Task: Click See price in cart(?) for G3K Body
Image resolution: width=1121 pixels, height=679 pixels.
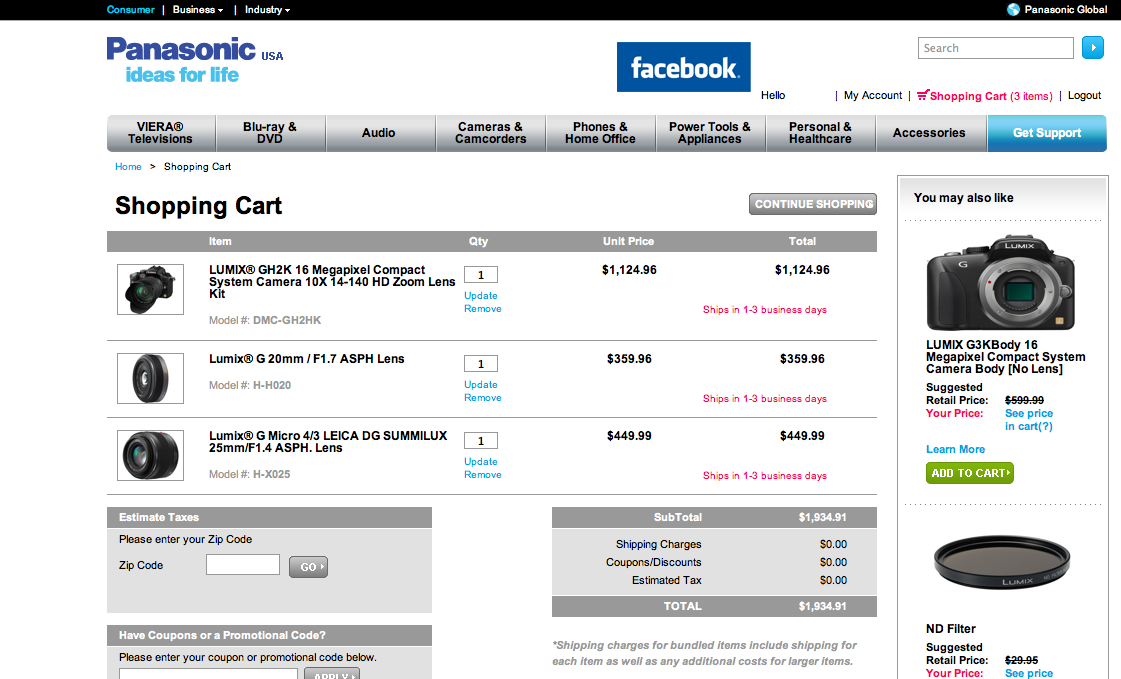Action: point(1029,420)
